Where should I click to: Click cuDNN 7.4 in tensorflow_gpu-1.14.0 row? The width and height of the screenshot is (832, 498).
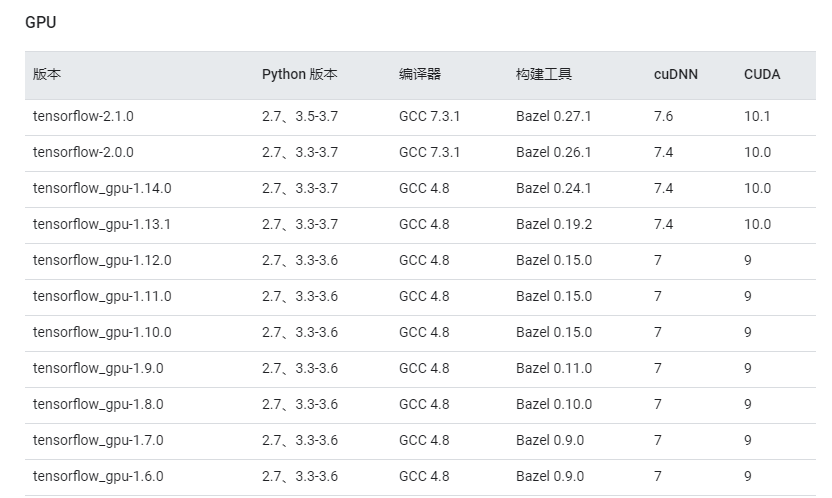coord(663,188)
